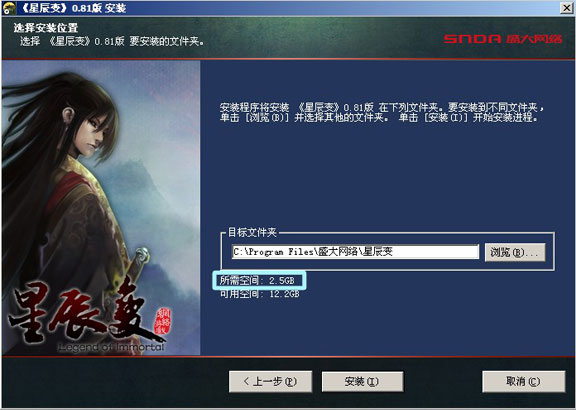
Task: Click the SNDA 盛大网络 logo
Action: tap(502, 39)
